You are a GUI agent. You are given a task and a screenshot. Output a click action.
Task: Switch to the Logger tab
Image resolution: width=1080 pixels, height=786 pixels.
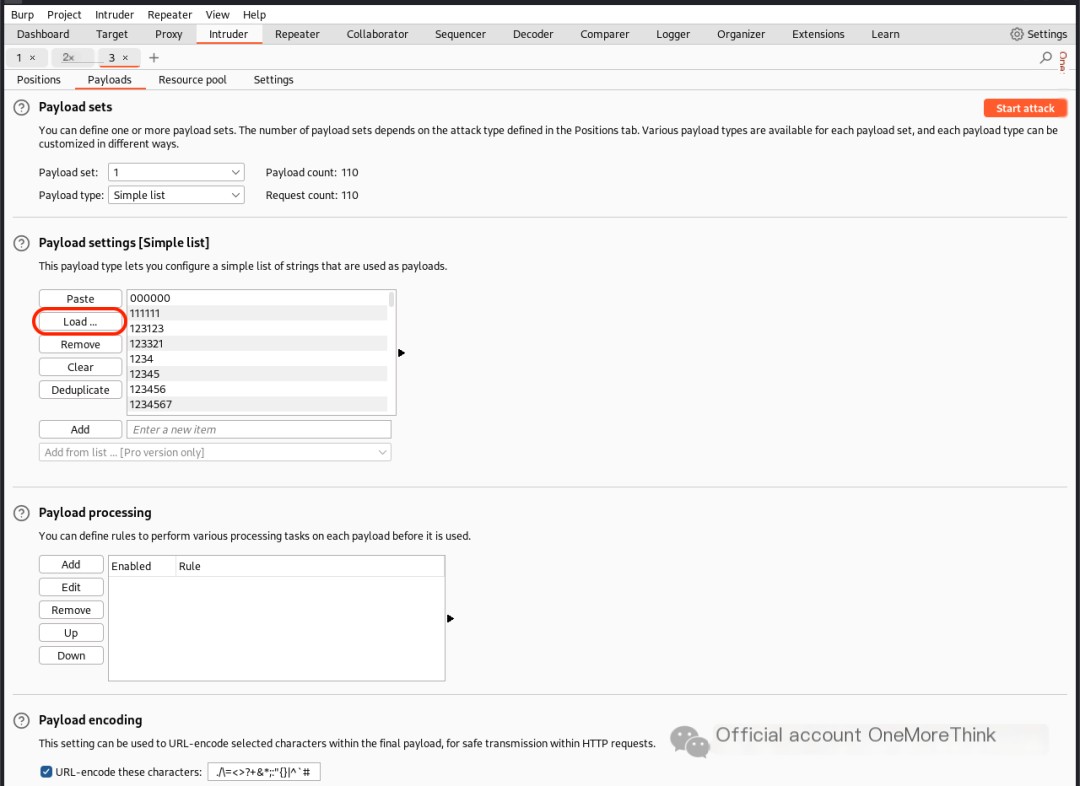(x=673, y=34)
